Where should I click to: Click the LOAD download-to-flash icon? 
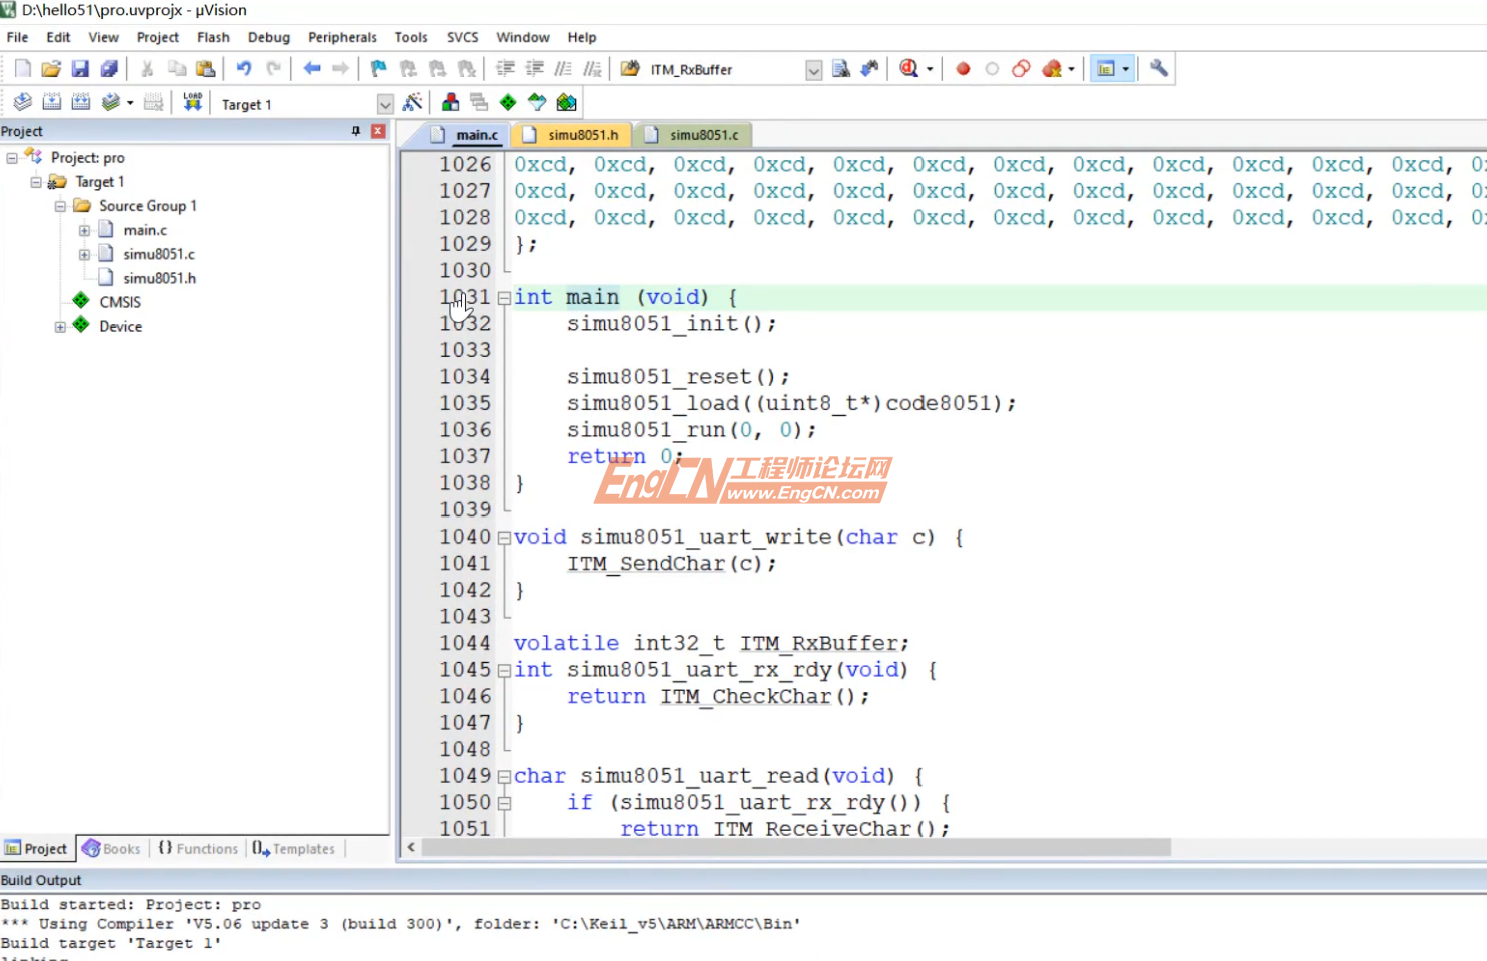(193, 100)
